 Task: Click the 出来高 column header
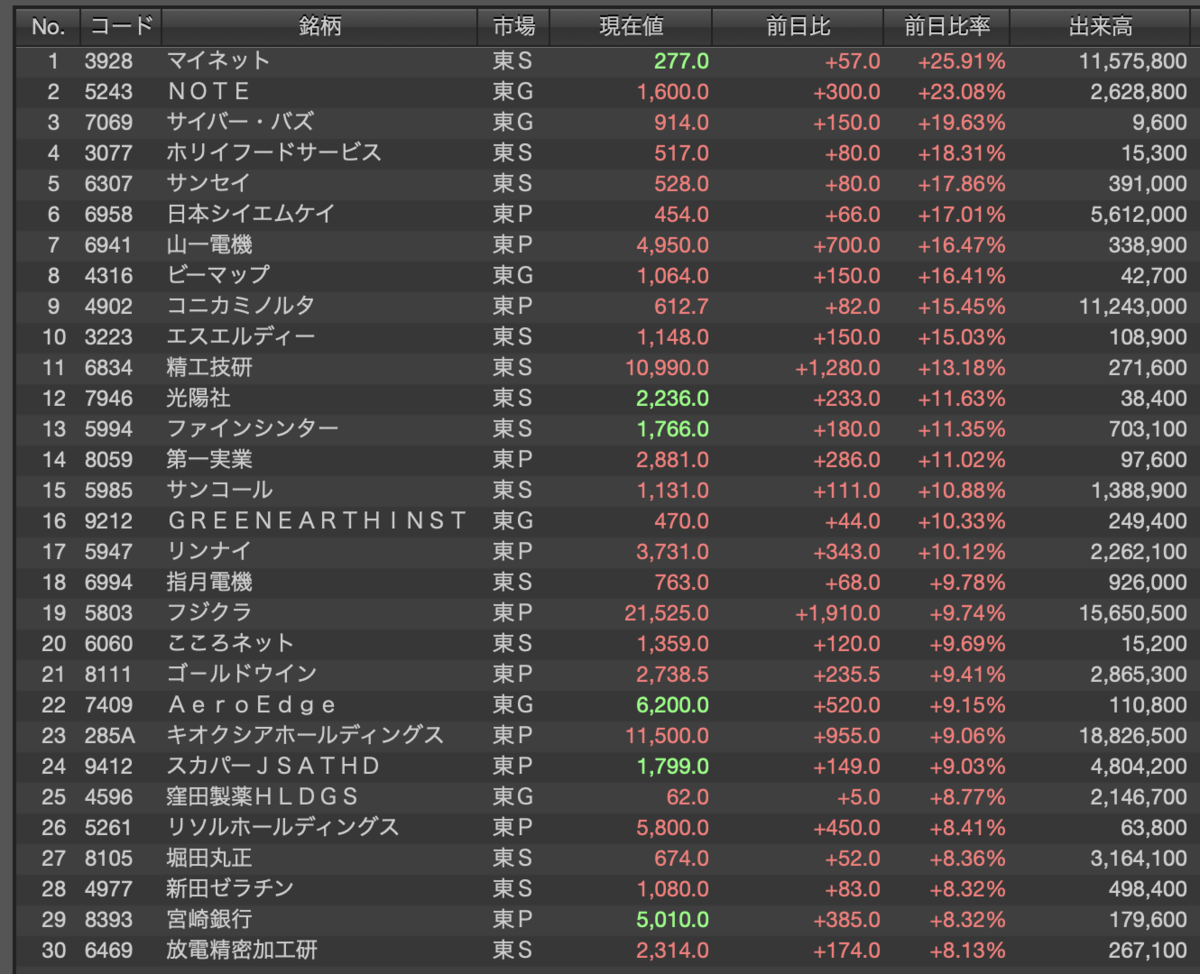[x=1101, y=27]
